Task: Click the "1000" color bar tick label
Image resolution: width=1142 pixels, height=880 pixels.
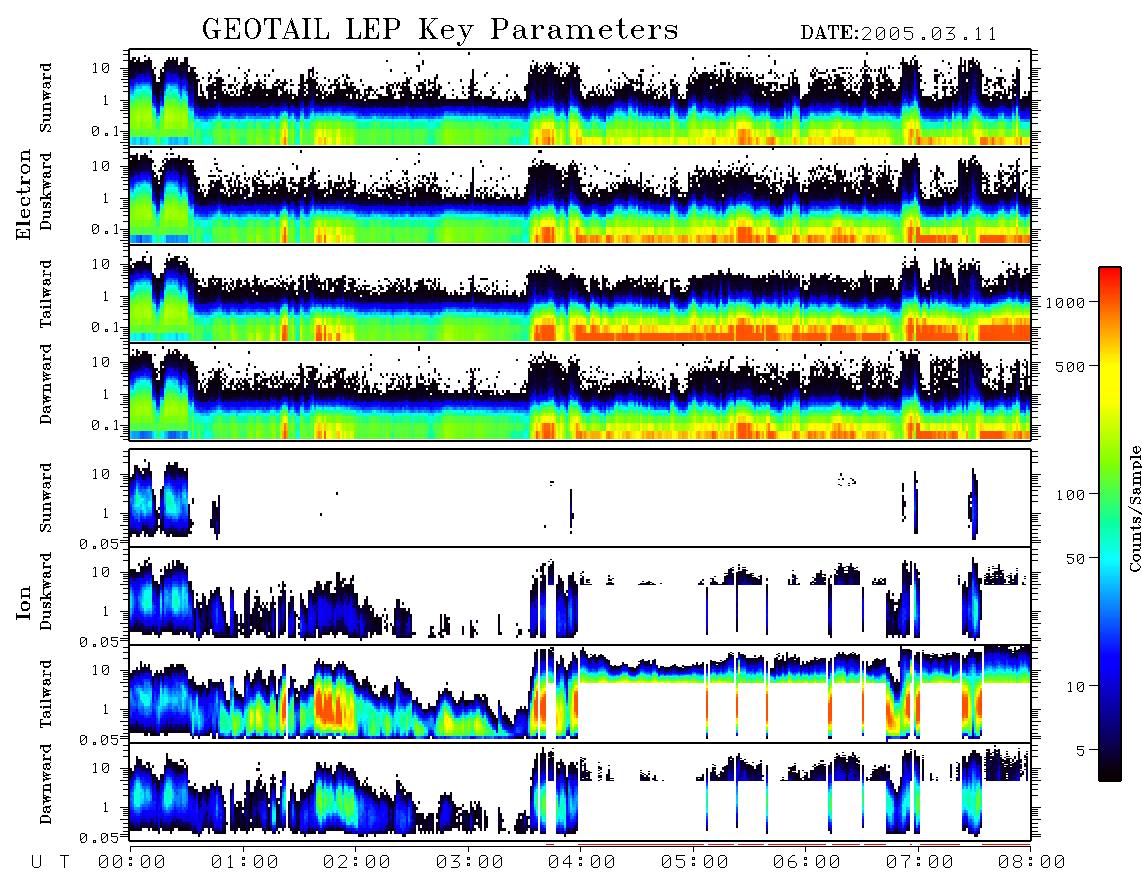Action: coord(1066,303)
